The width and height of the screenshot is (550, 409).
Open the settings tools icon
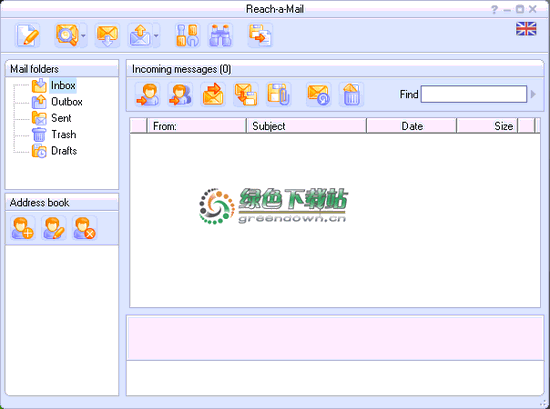pos(188,35)
